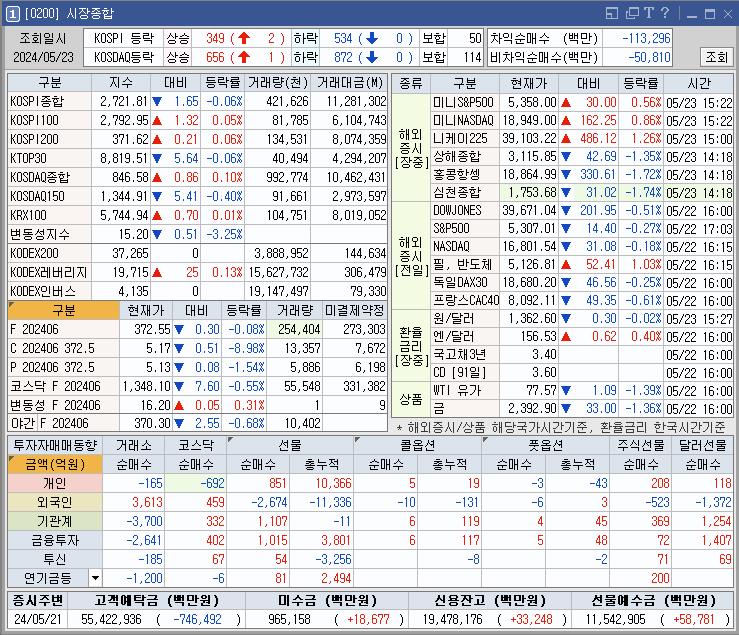
Task: Select the KOSPI종합 index row label
Action: pyautogui.click(x=49, y=101)
